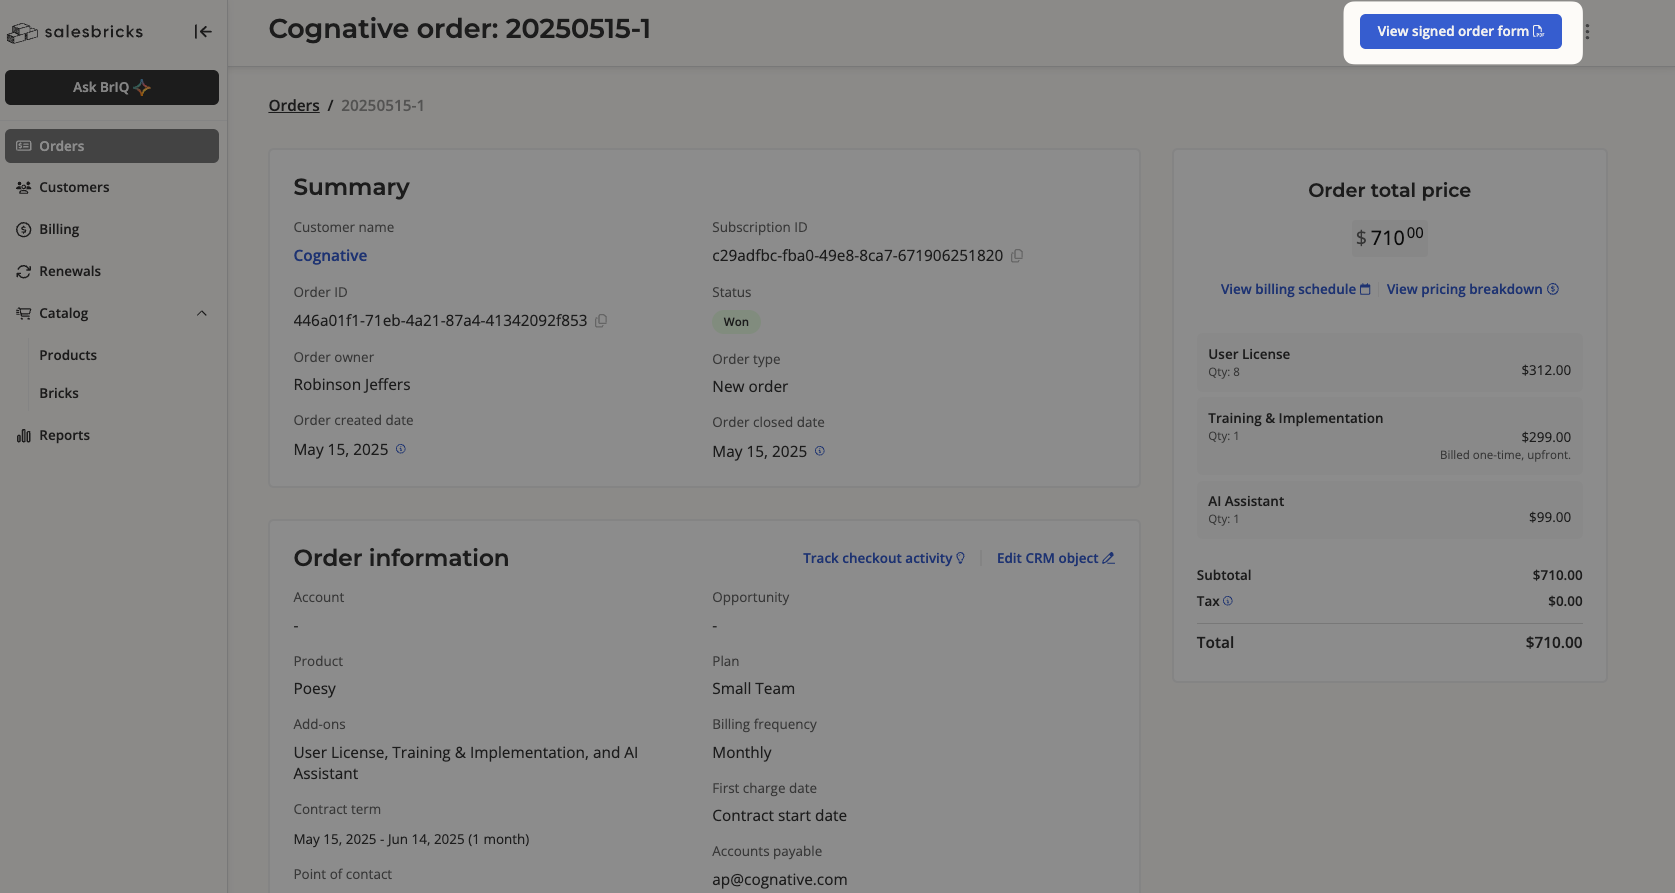Click the owner name Robinson Jeffers
Screen dimensions: 1675x893
[352, 385]
